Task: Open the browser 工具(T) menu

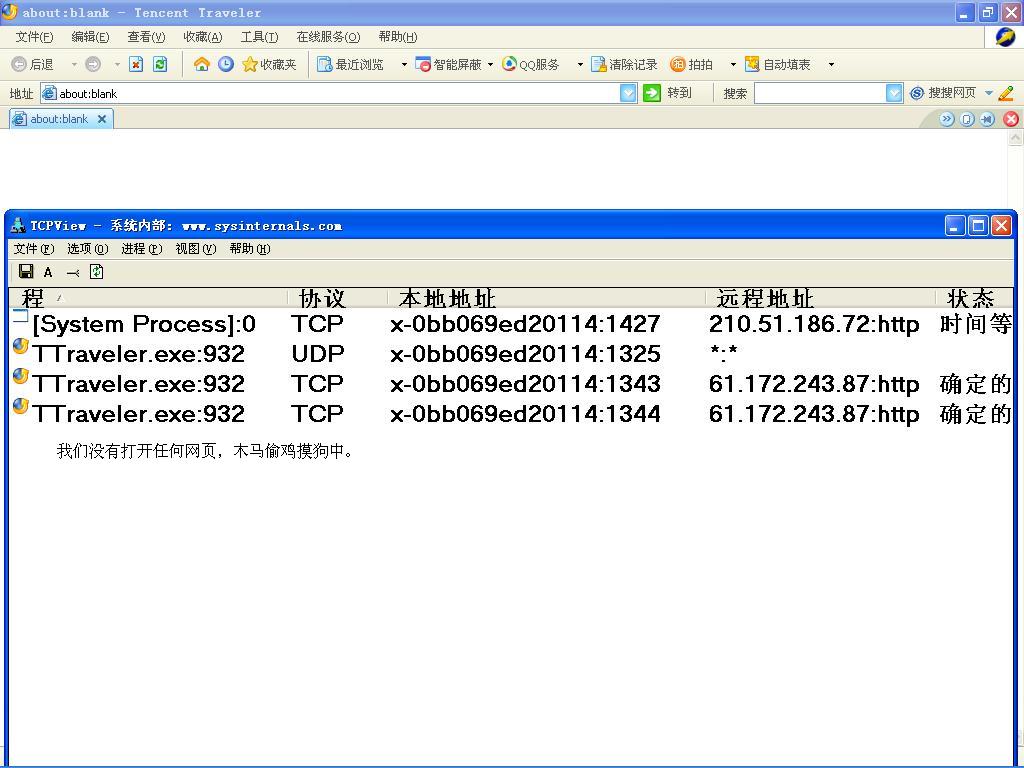Action: [259, 37]
